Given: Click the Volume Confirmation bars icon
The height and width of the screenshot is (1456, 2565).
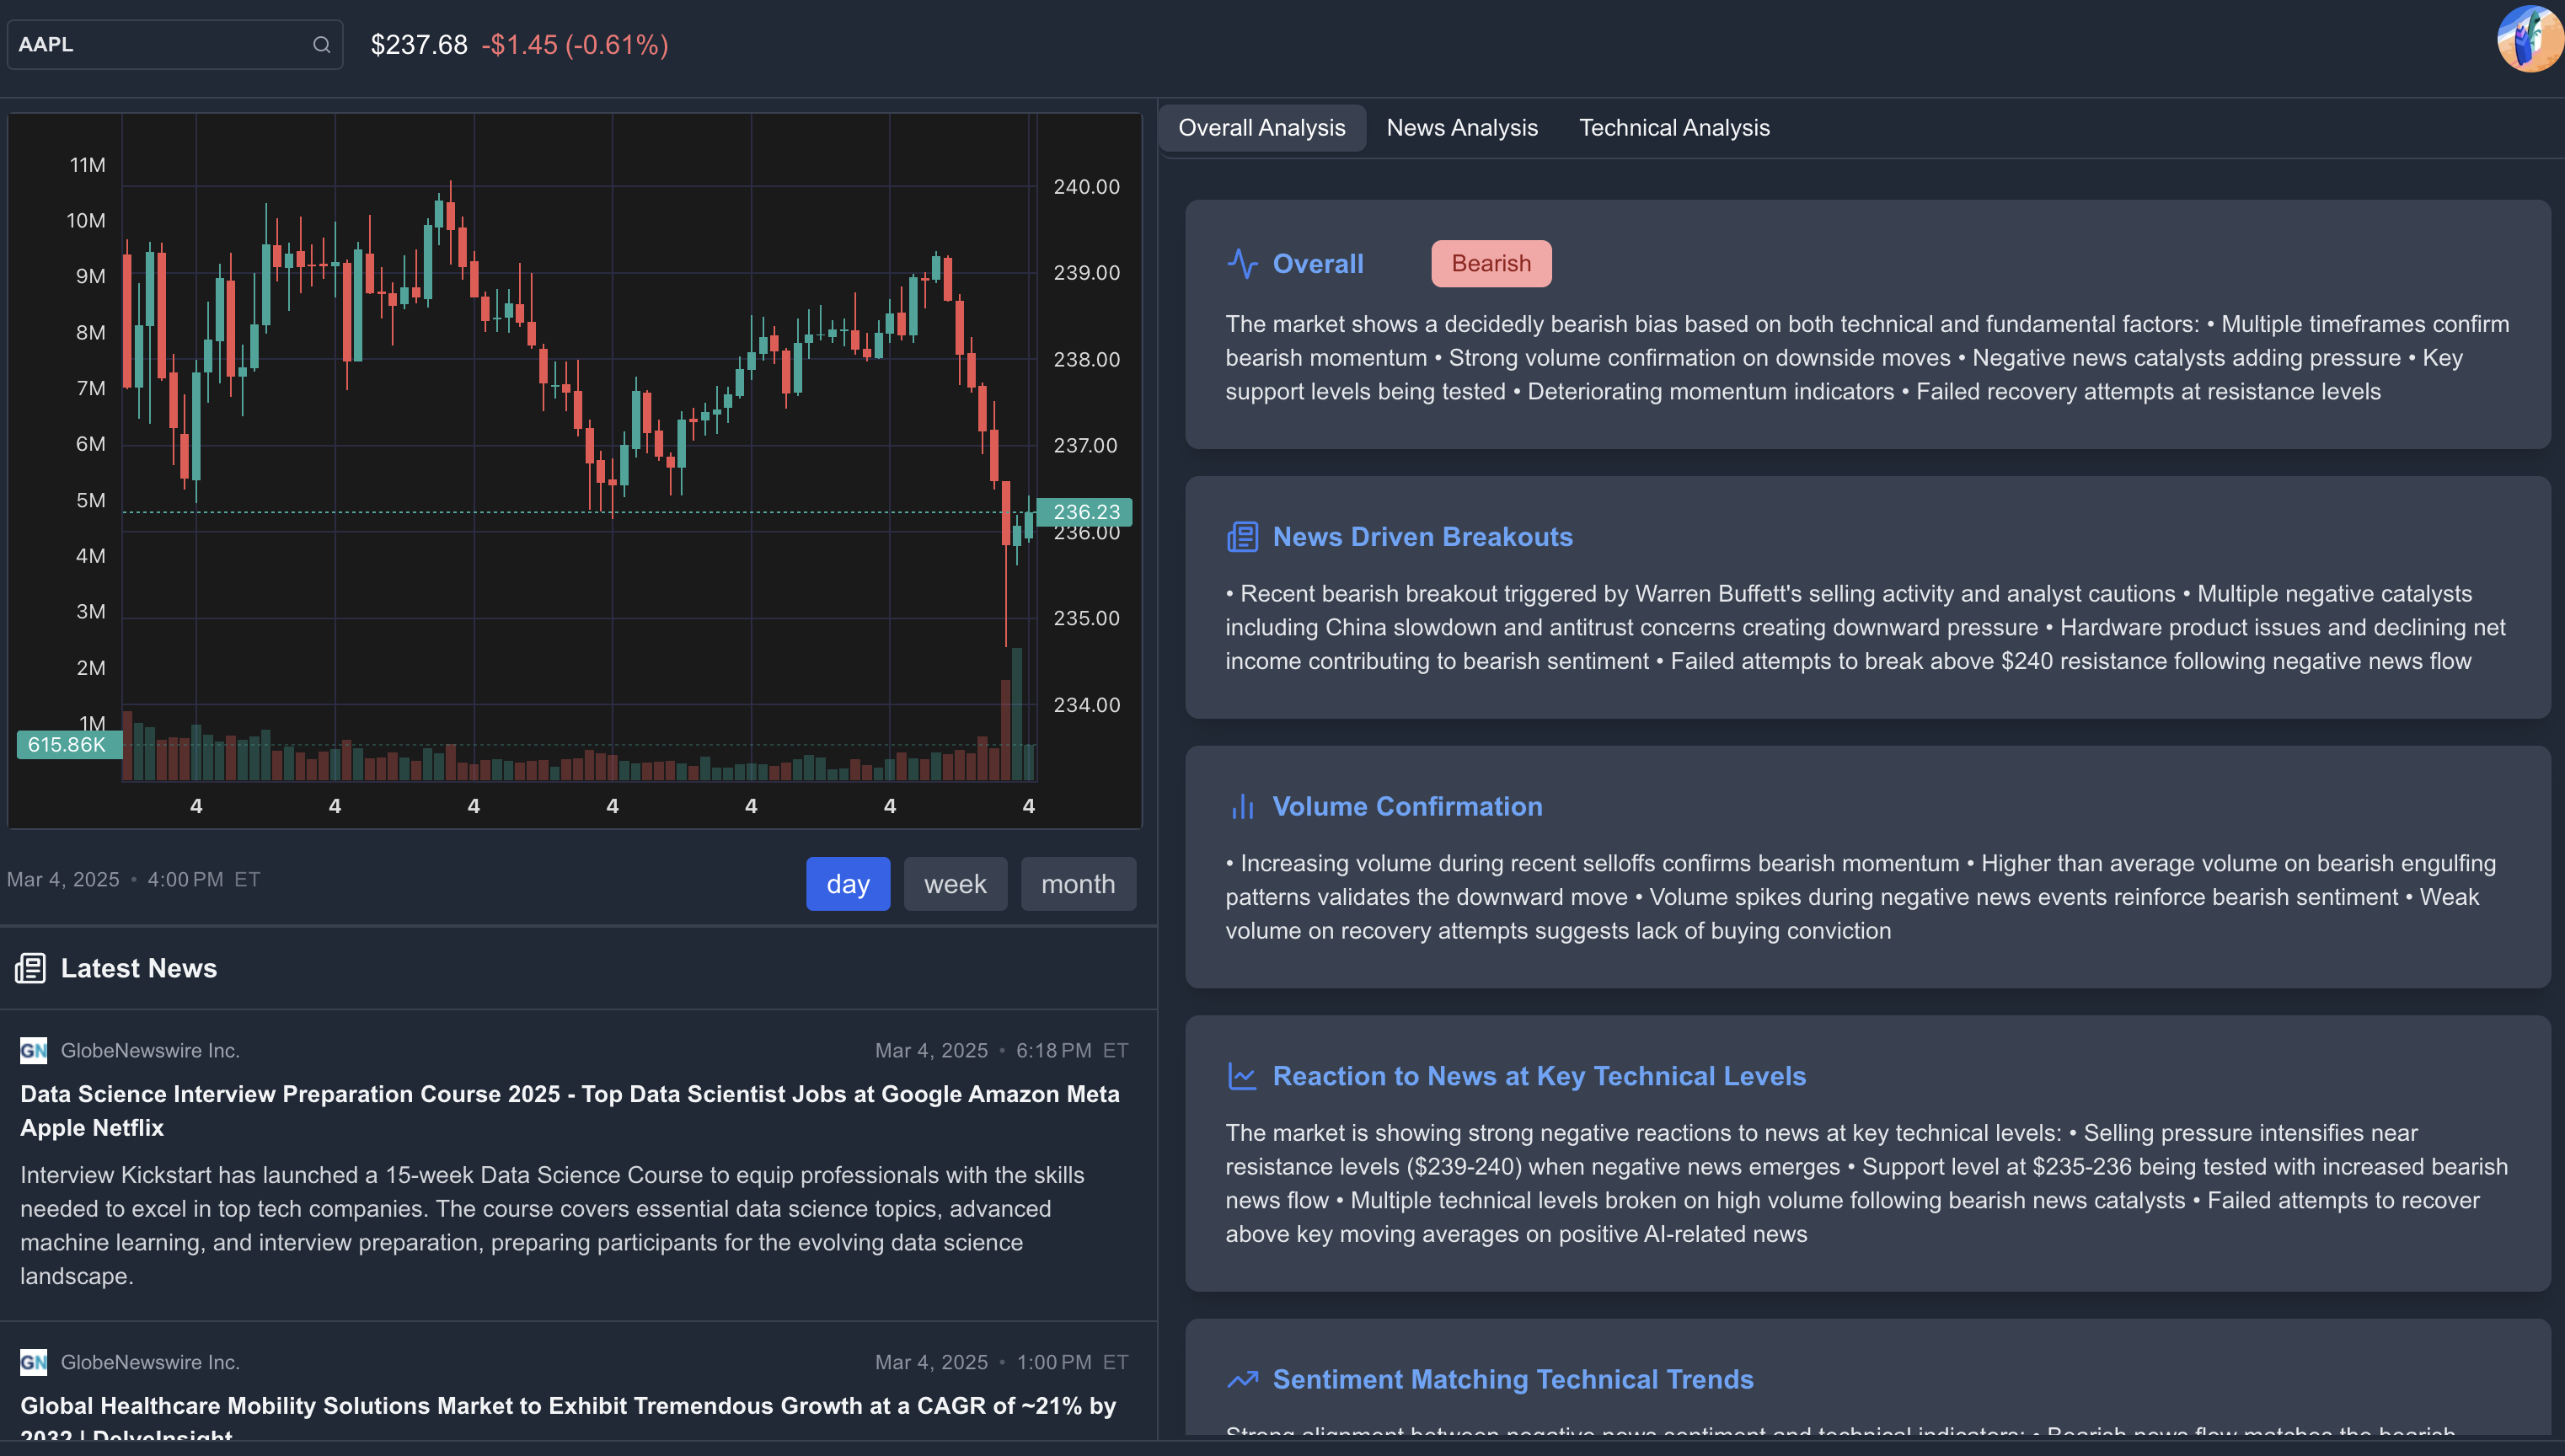Looking at the screenshot, I should point(1241,806).
